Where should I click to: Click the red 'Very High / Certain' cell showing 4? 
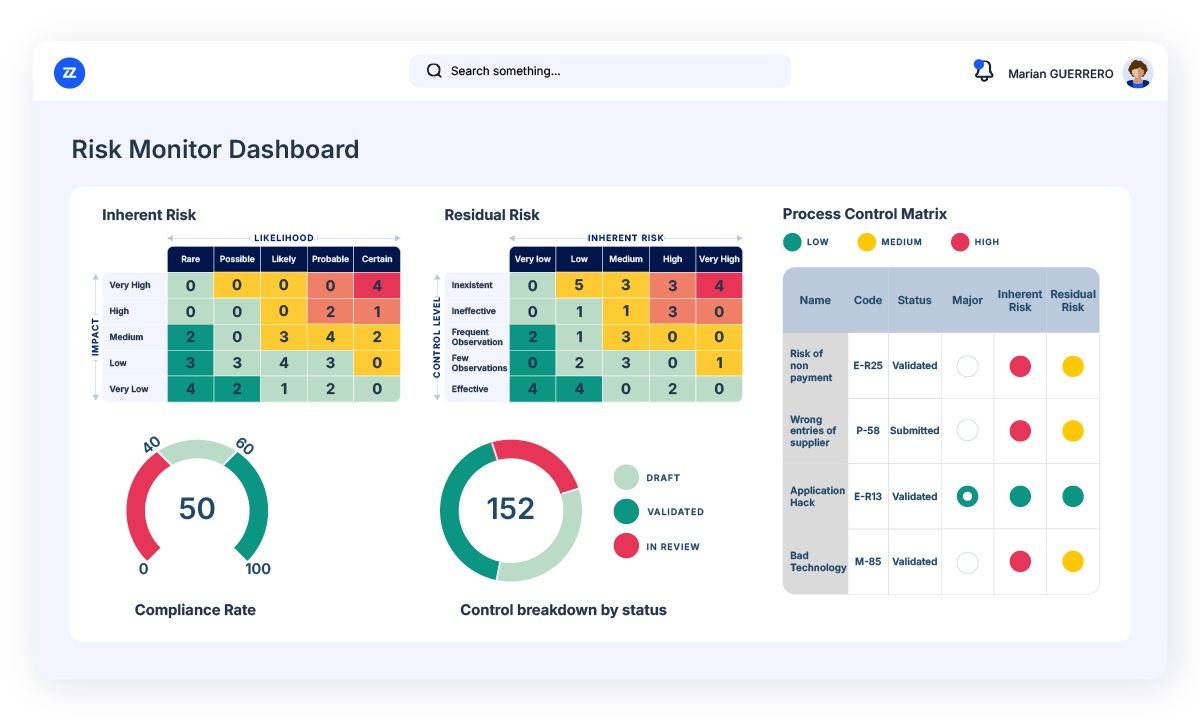377,285
